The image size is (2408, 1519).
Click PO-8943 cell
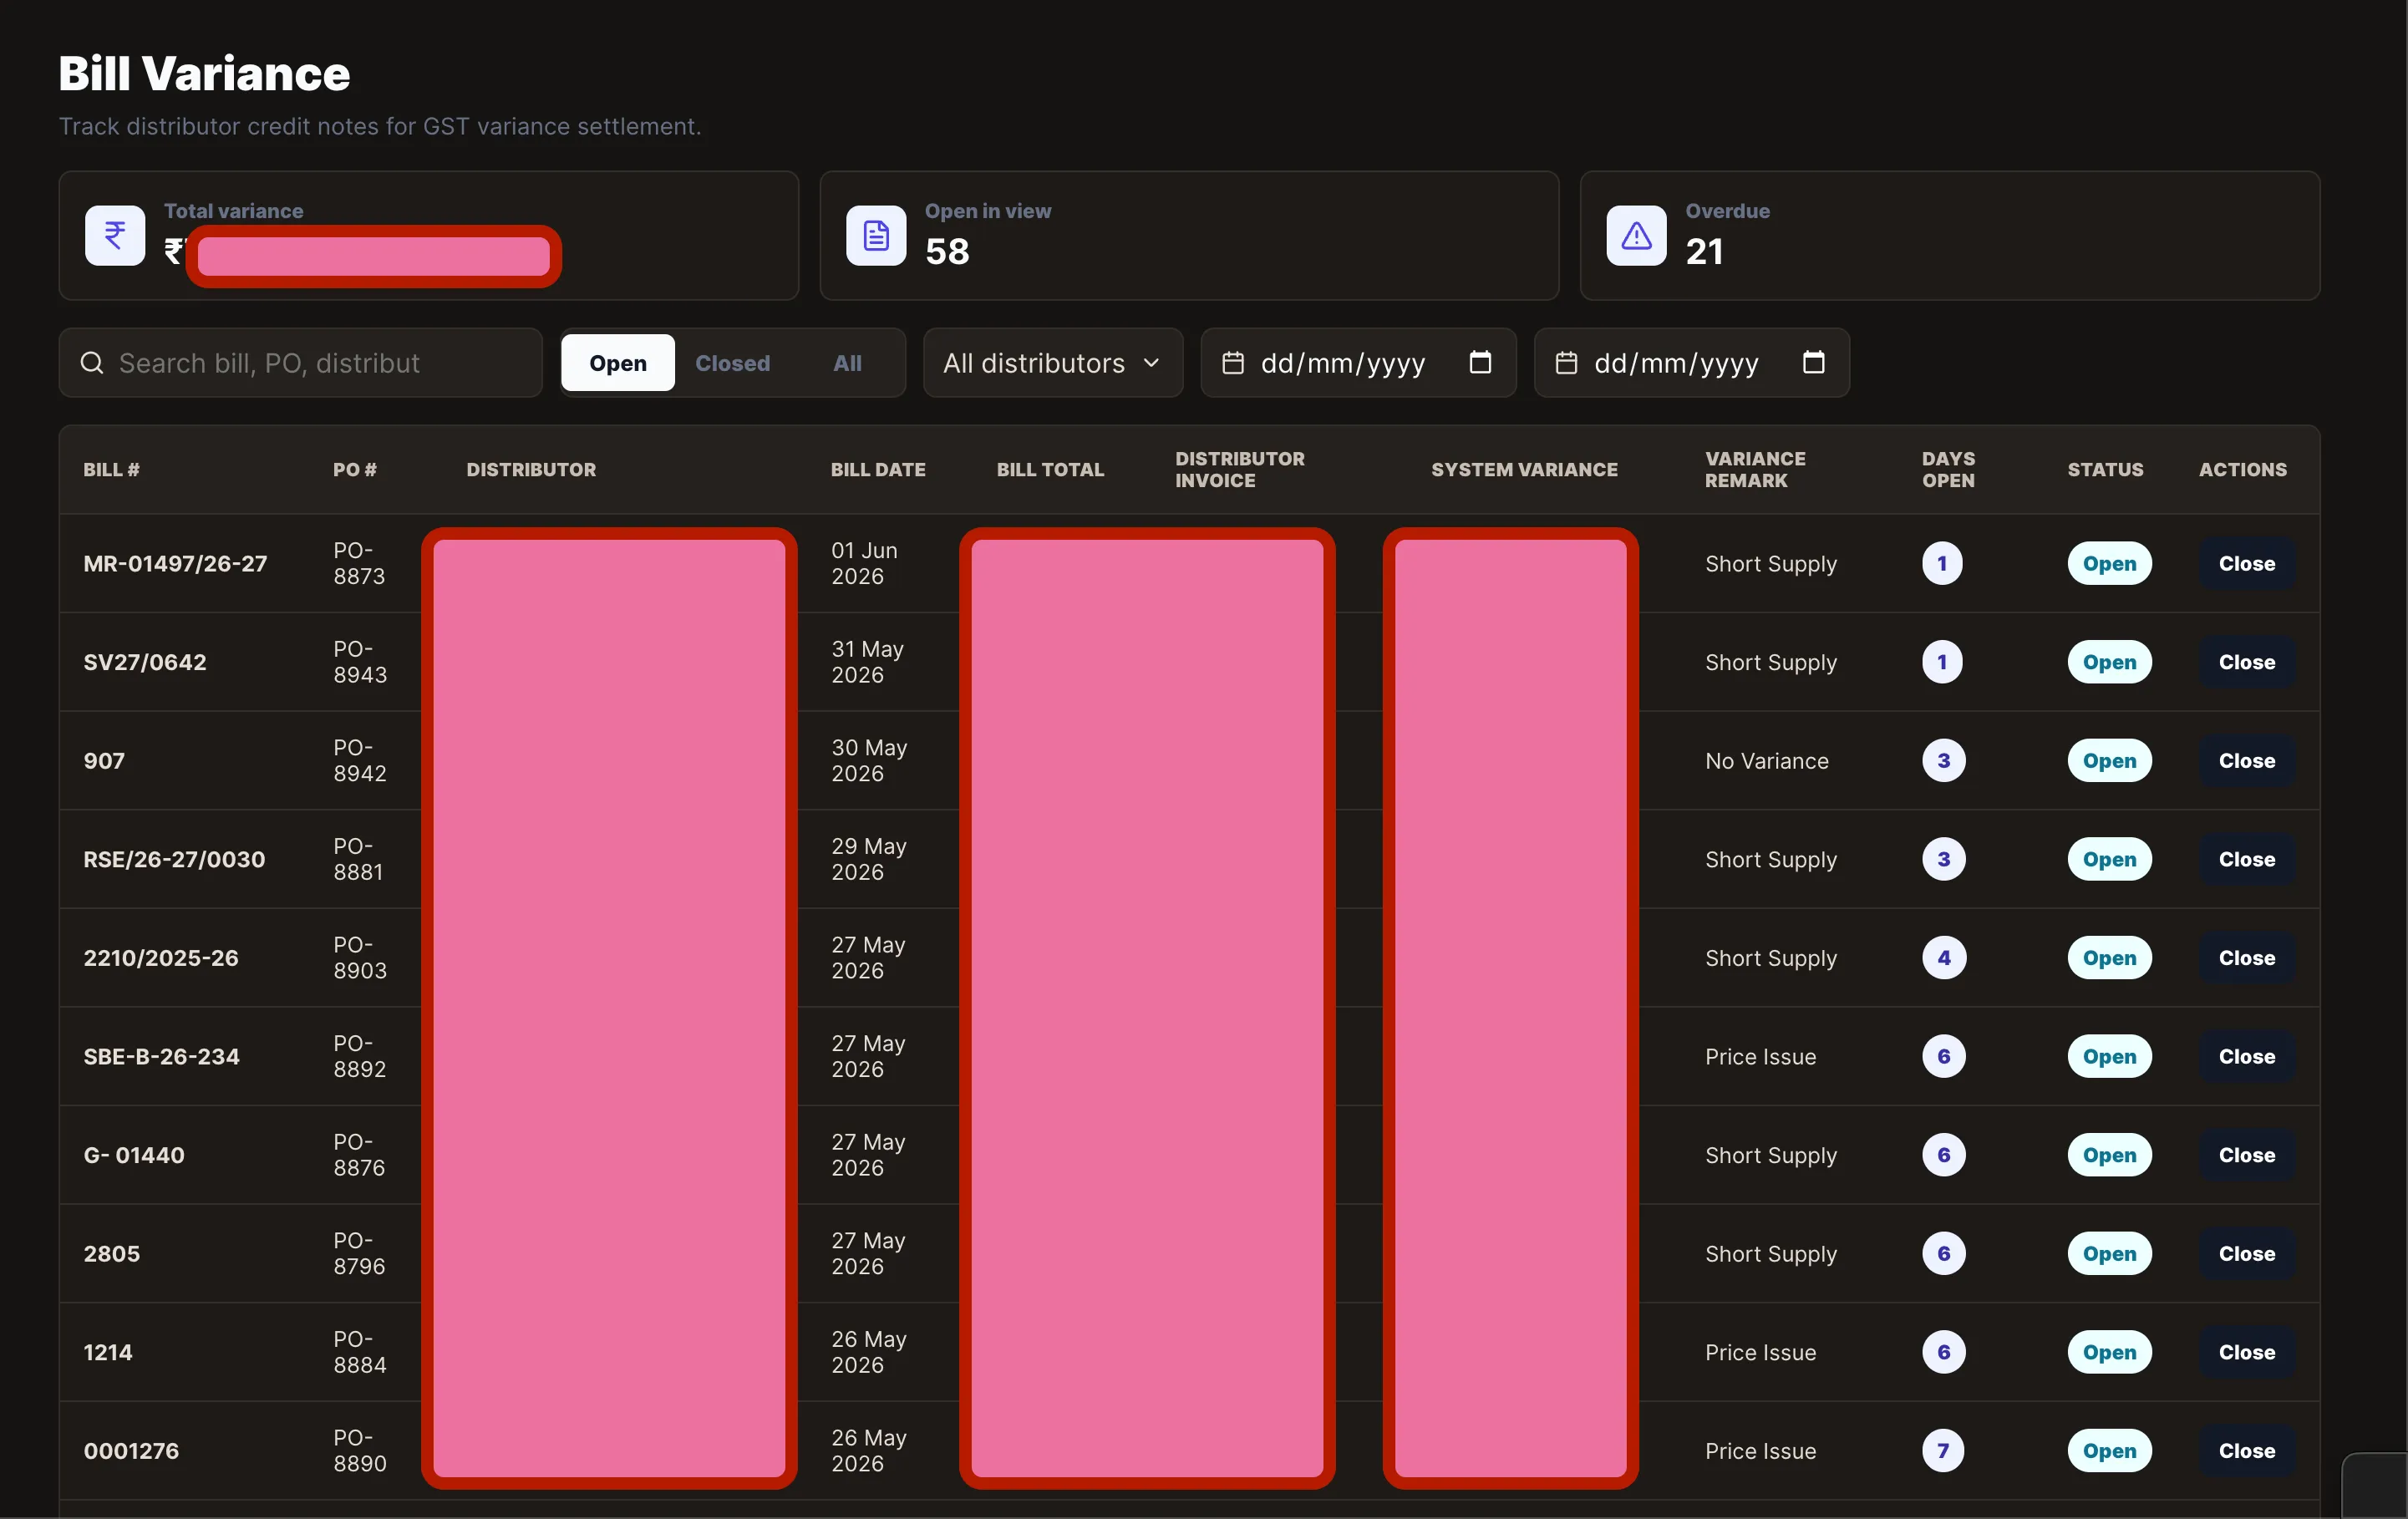pos(360,662)
